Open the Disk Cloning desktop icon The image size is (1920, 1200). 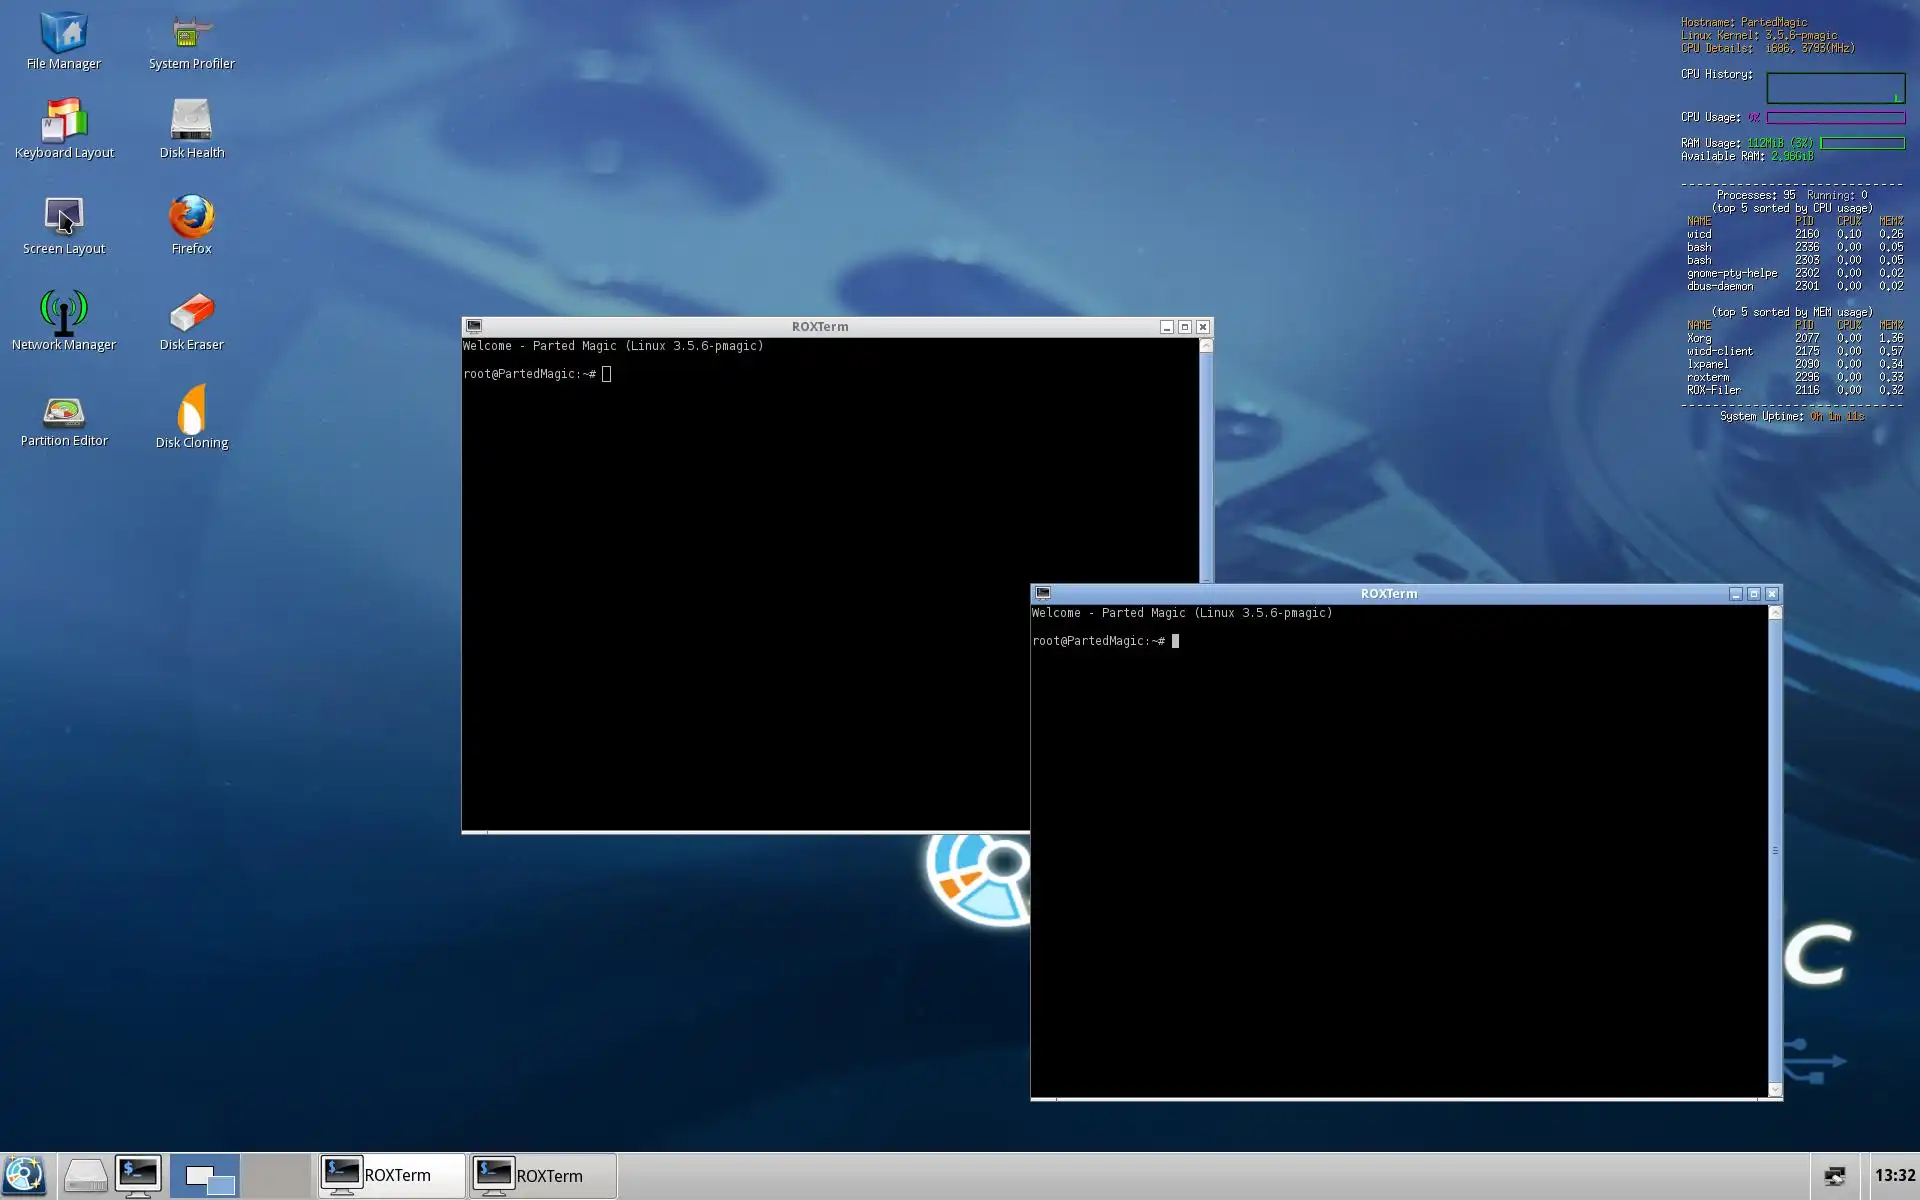pyautogui.click(x=191, y=410)
